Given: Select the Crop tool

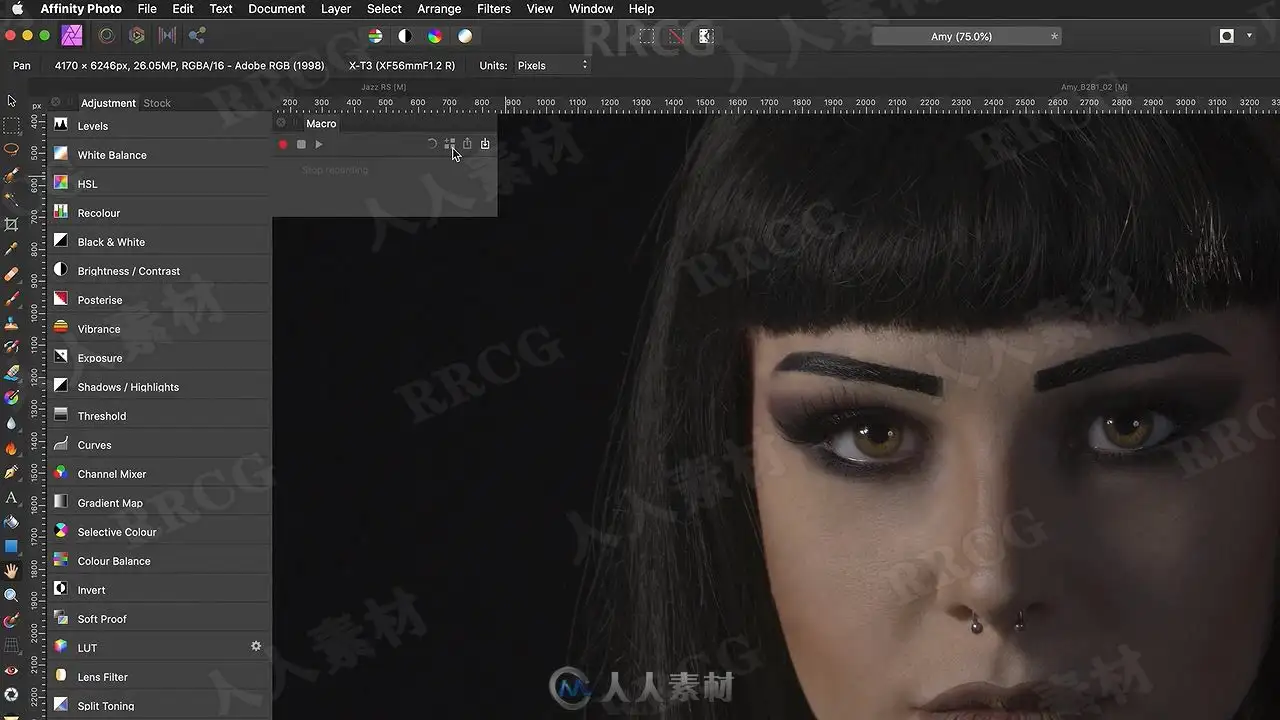Looking at the screenshot, I should [11, 224].
